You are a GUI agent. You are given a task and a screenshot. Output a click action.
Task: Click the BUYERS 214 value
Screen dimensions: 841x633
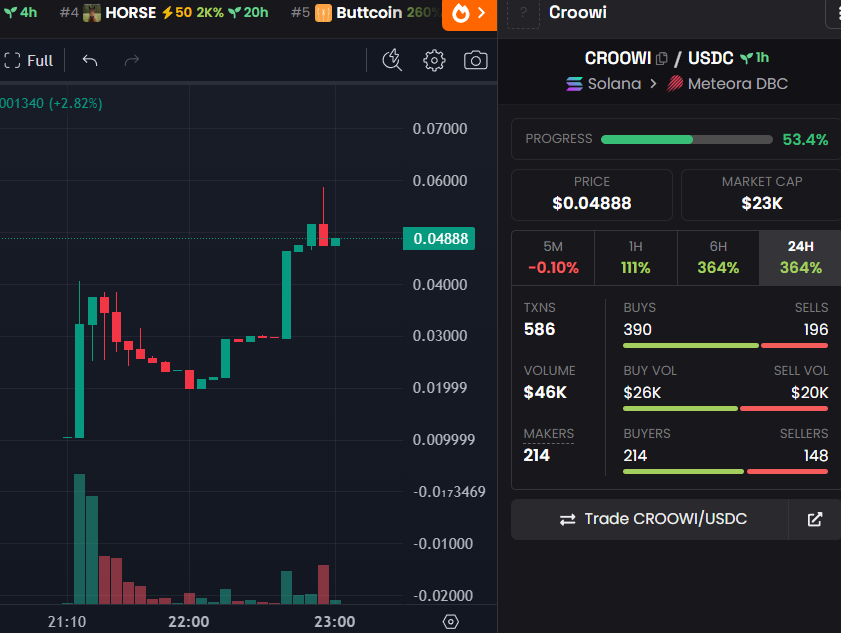coord(635,455)
